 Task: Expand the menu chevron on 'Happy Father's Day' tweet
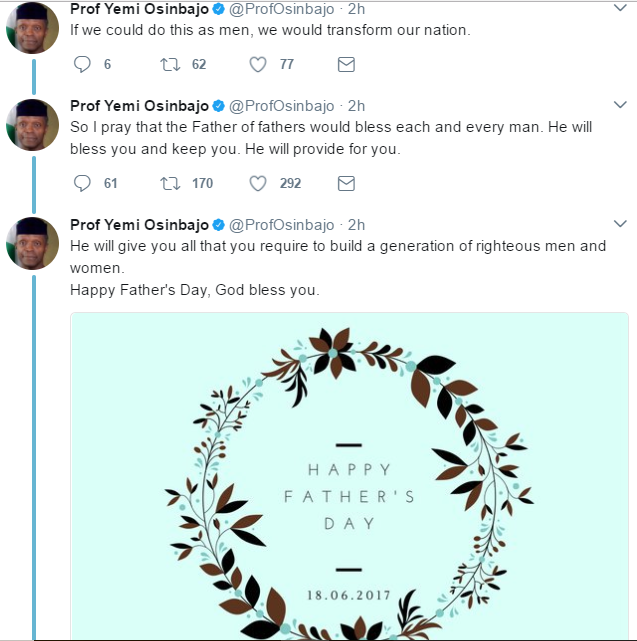(619, 223)
